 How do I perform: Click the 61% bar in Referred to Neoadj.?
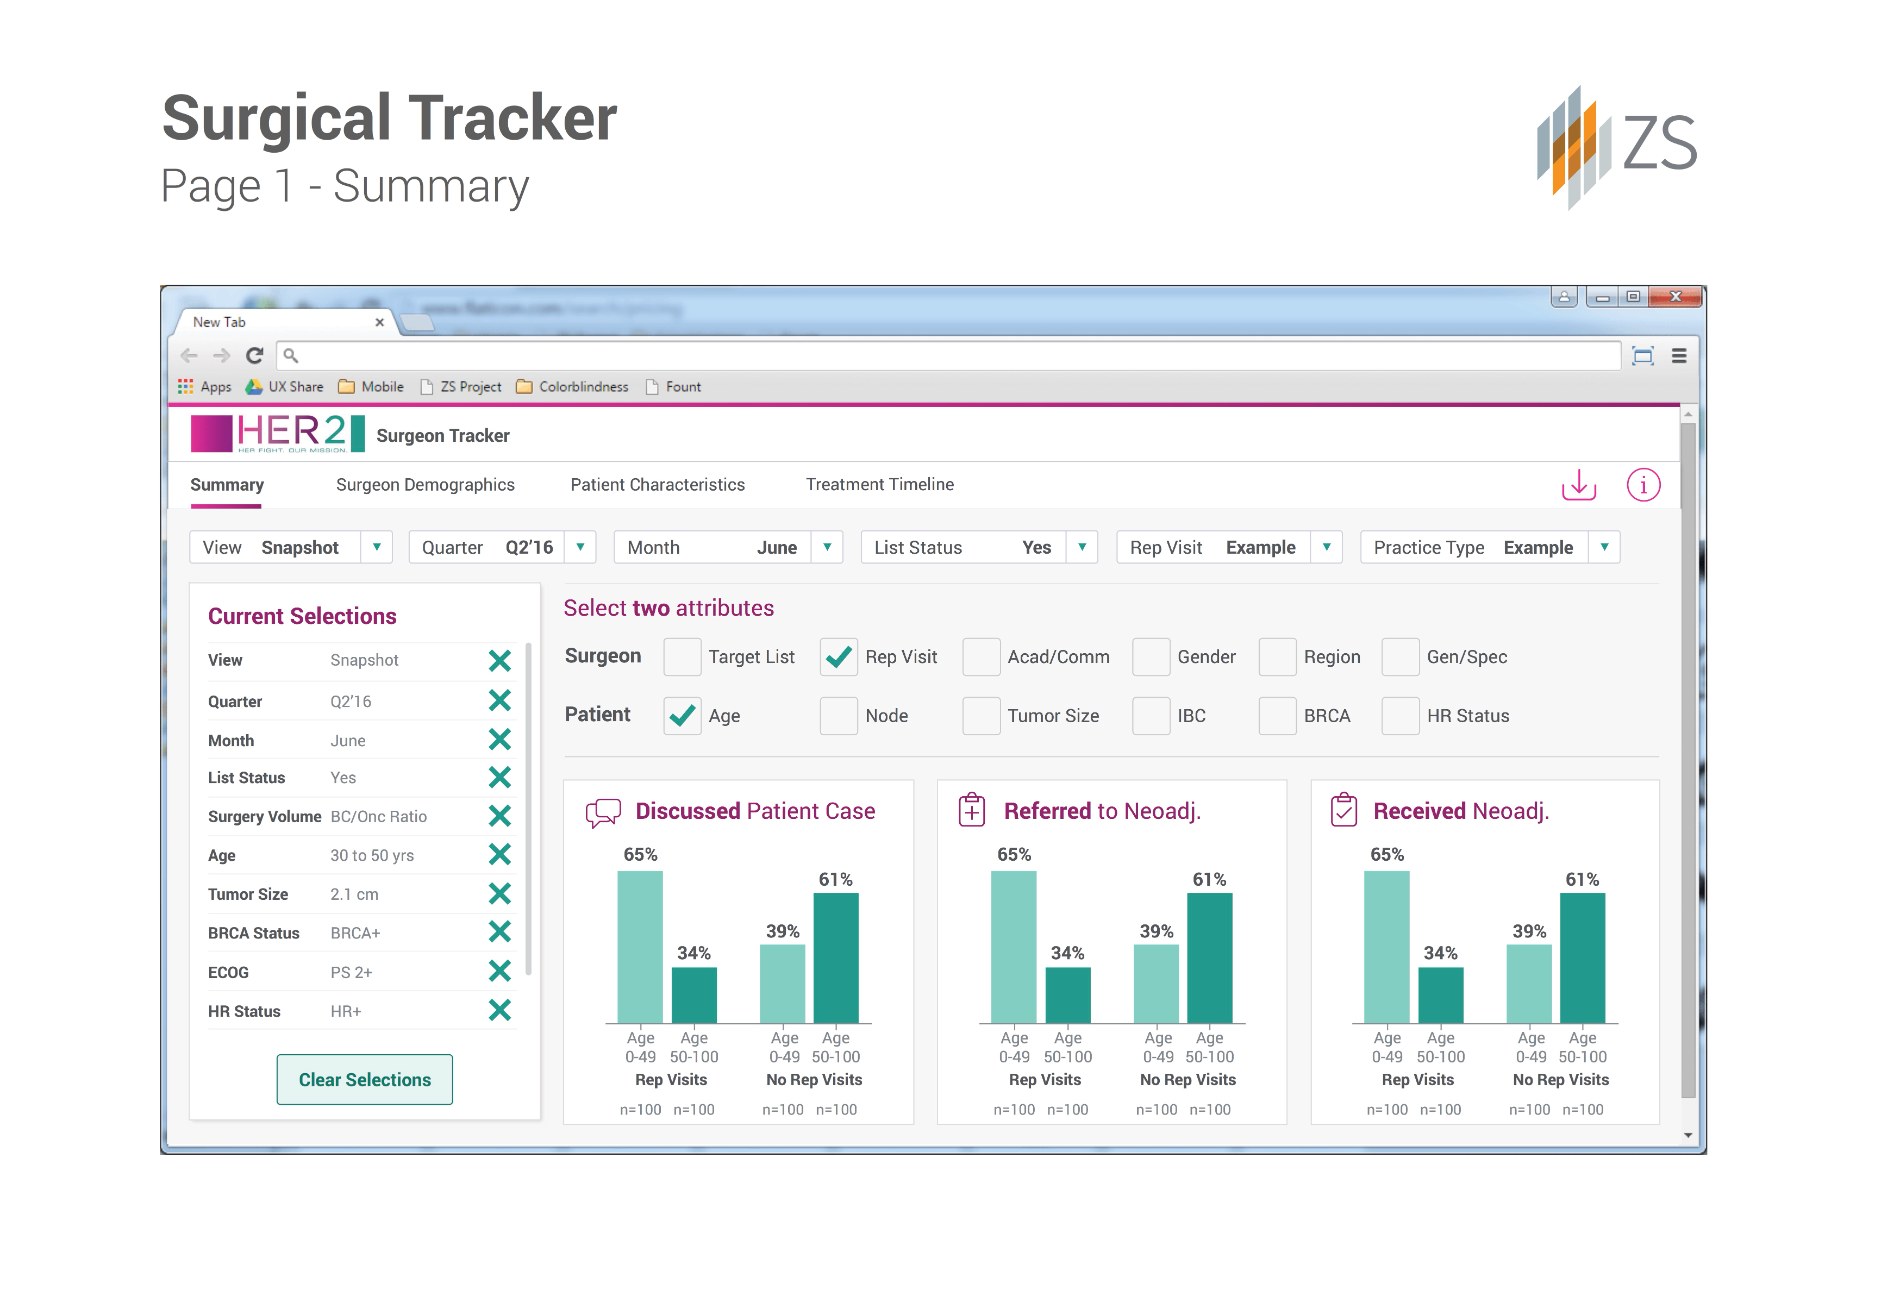[1210, 958]
